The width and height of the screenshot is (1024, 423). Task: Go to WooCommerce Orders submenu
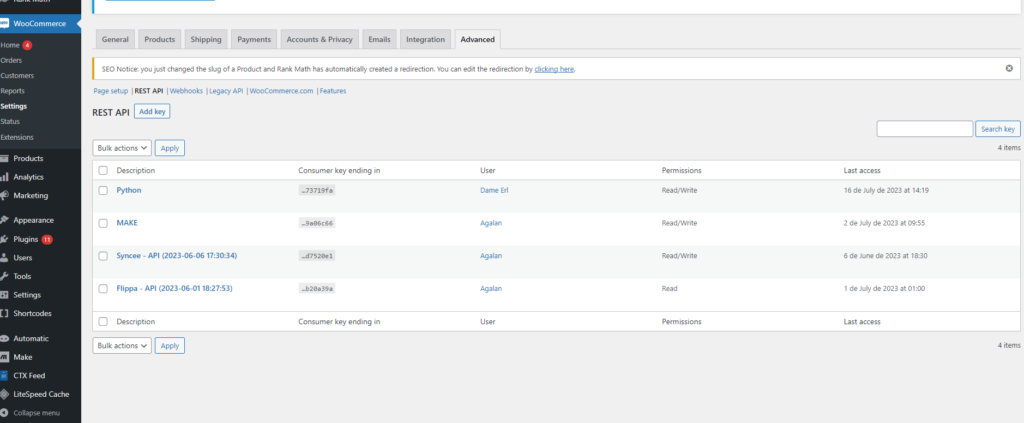[11, 60]
